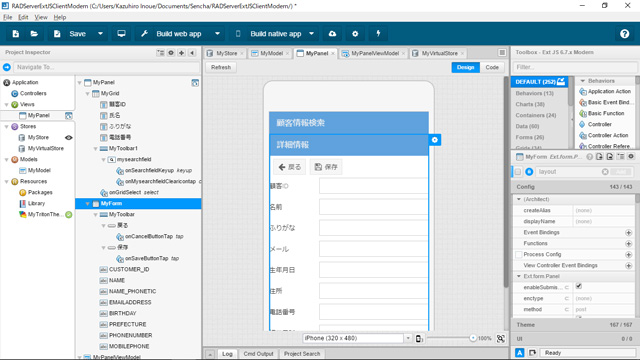
Task: Collapse the MyGrid tree node
Action: [x=87, y=93]
